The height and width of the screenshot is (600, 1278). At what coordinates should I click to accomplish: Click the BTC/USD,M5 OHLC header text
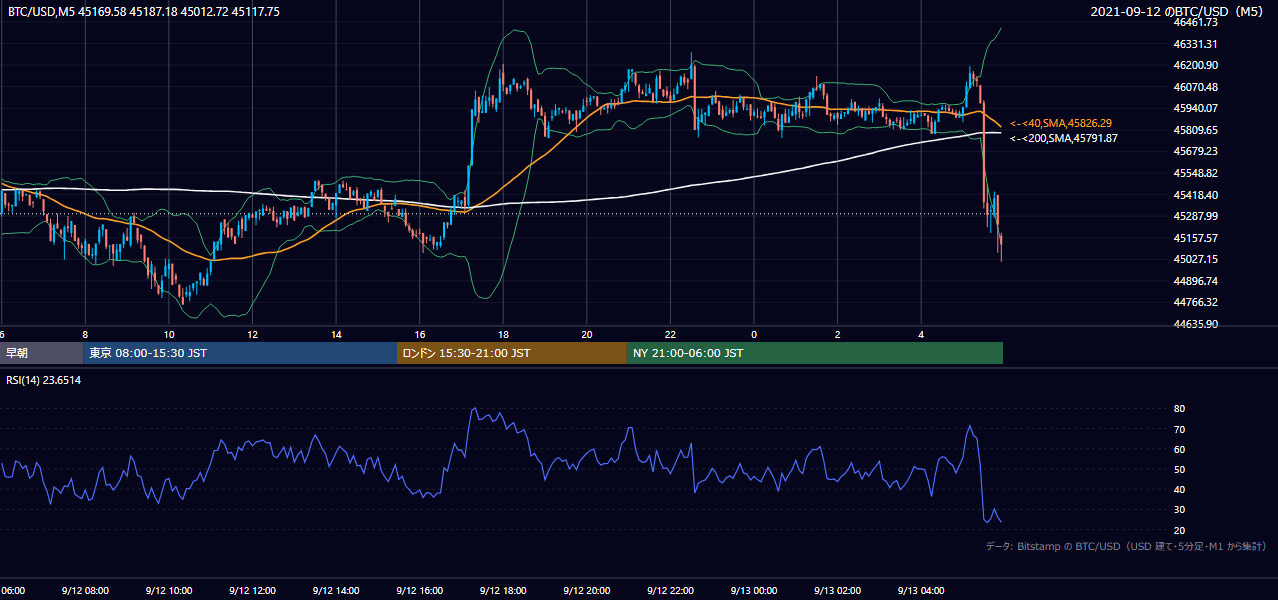(144, 12)
